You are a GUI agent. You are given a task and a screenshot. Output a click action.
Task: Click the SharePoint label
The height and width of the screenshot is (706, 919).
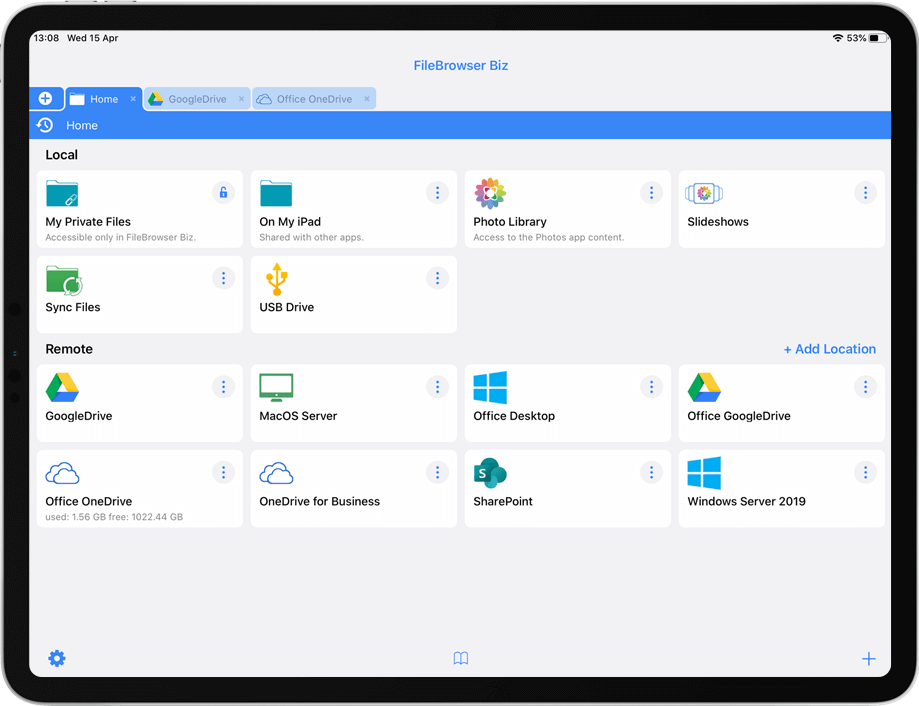[x=503, y=502]
